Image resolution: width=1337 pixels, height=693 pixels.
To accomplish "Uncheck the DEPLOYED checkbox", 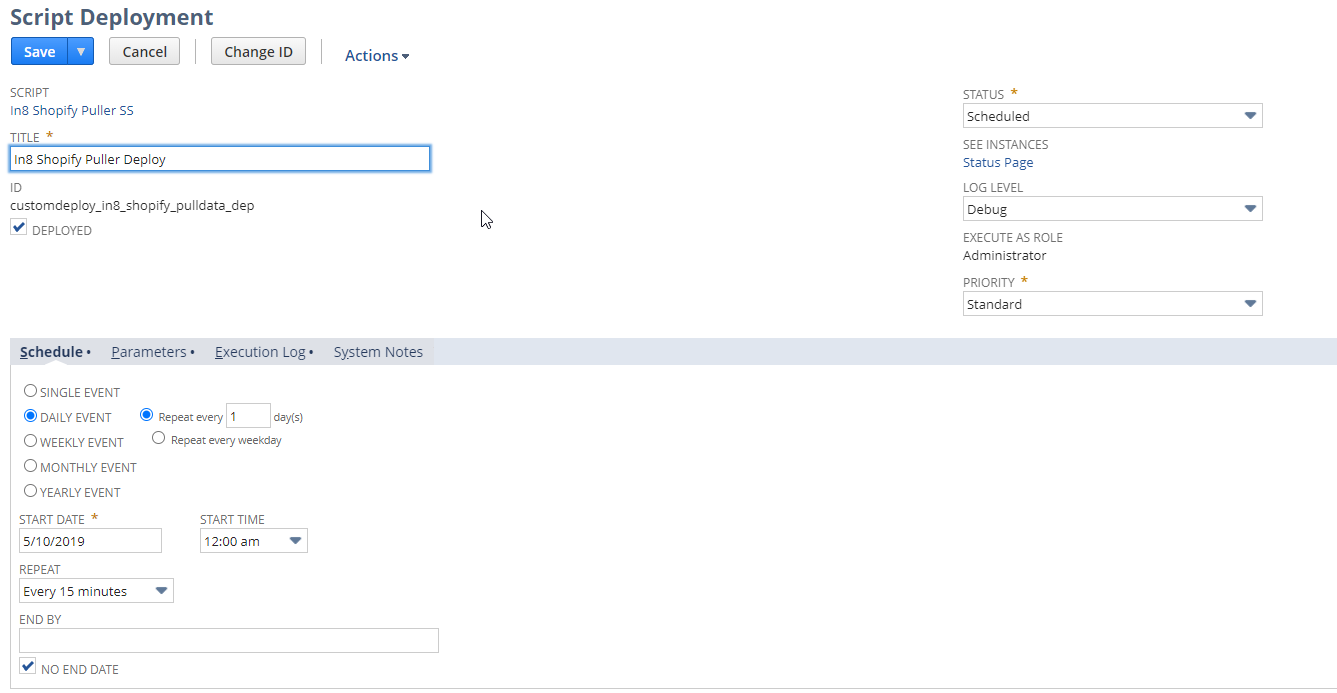I will (18, 227).
